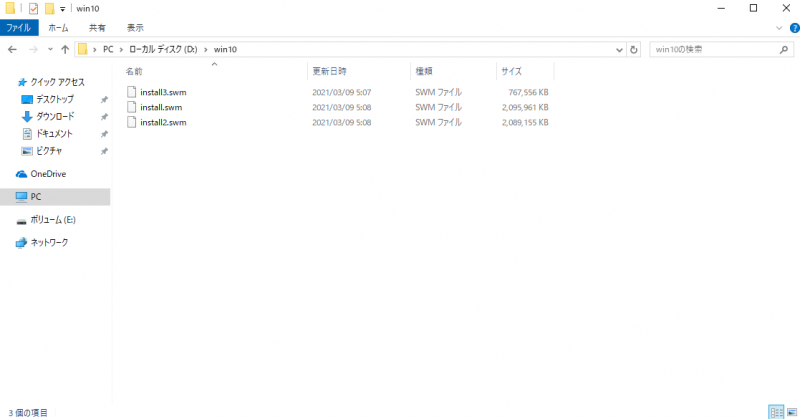Select PC in the breadcrumb path
Screen dimensions: 800x419
coord(108,50)
